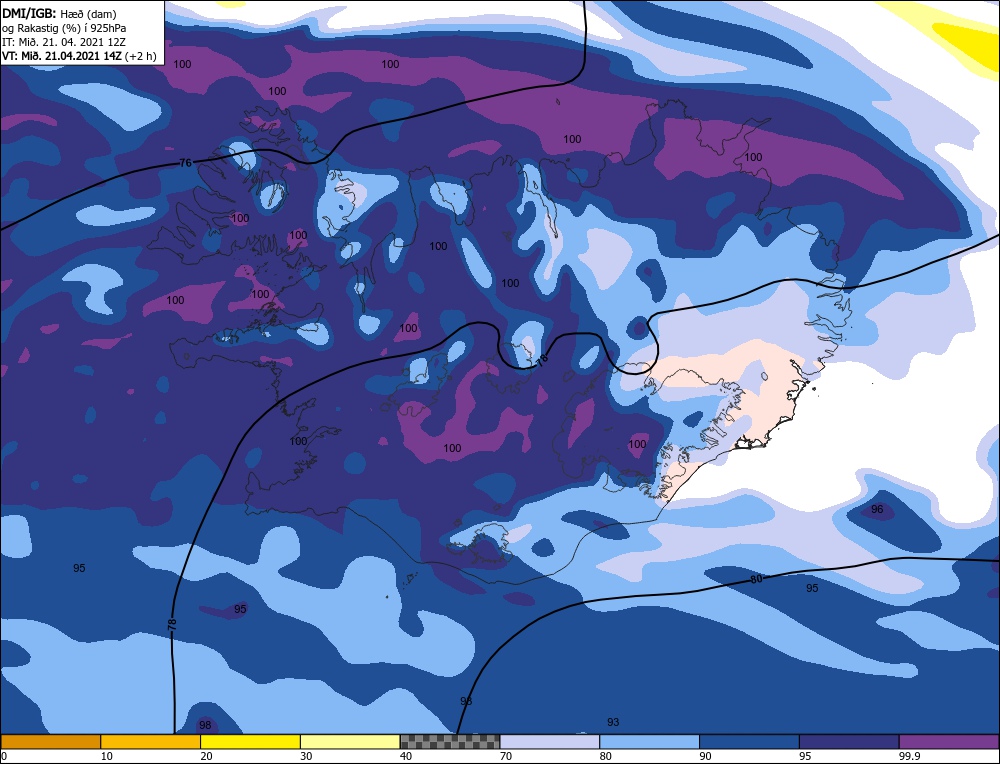Select the lavender 70–80 legend swatch

pyautogui.click(x=550, y=741)
